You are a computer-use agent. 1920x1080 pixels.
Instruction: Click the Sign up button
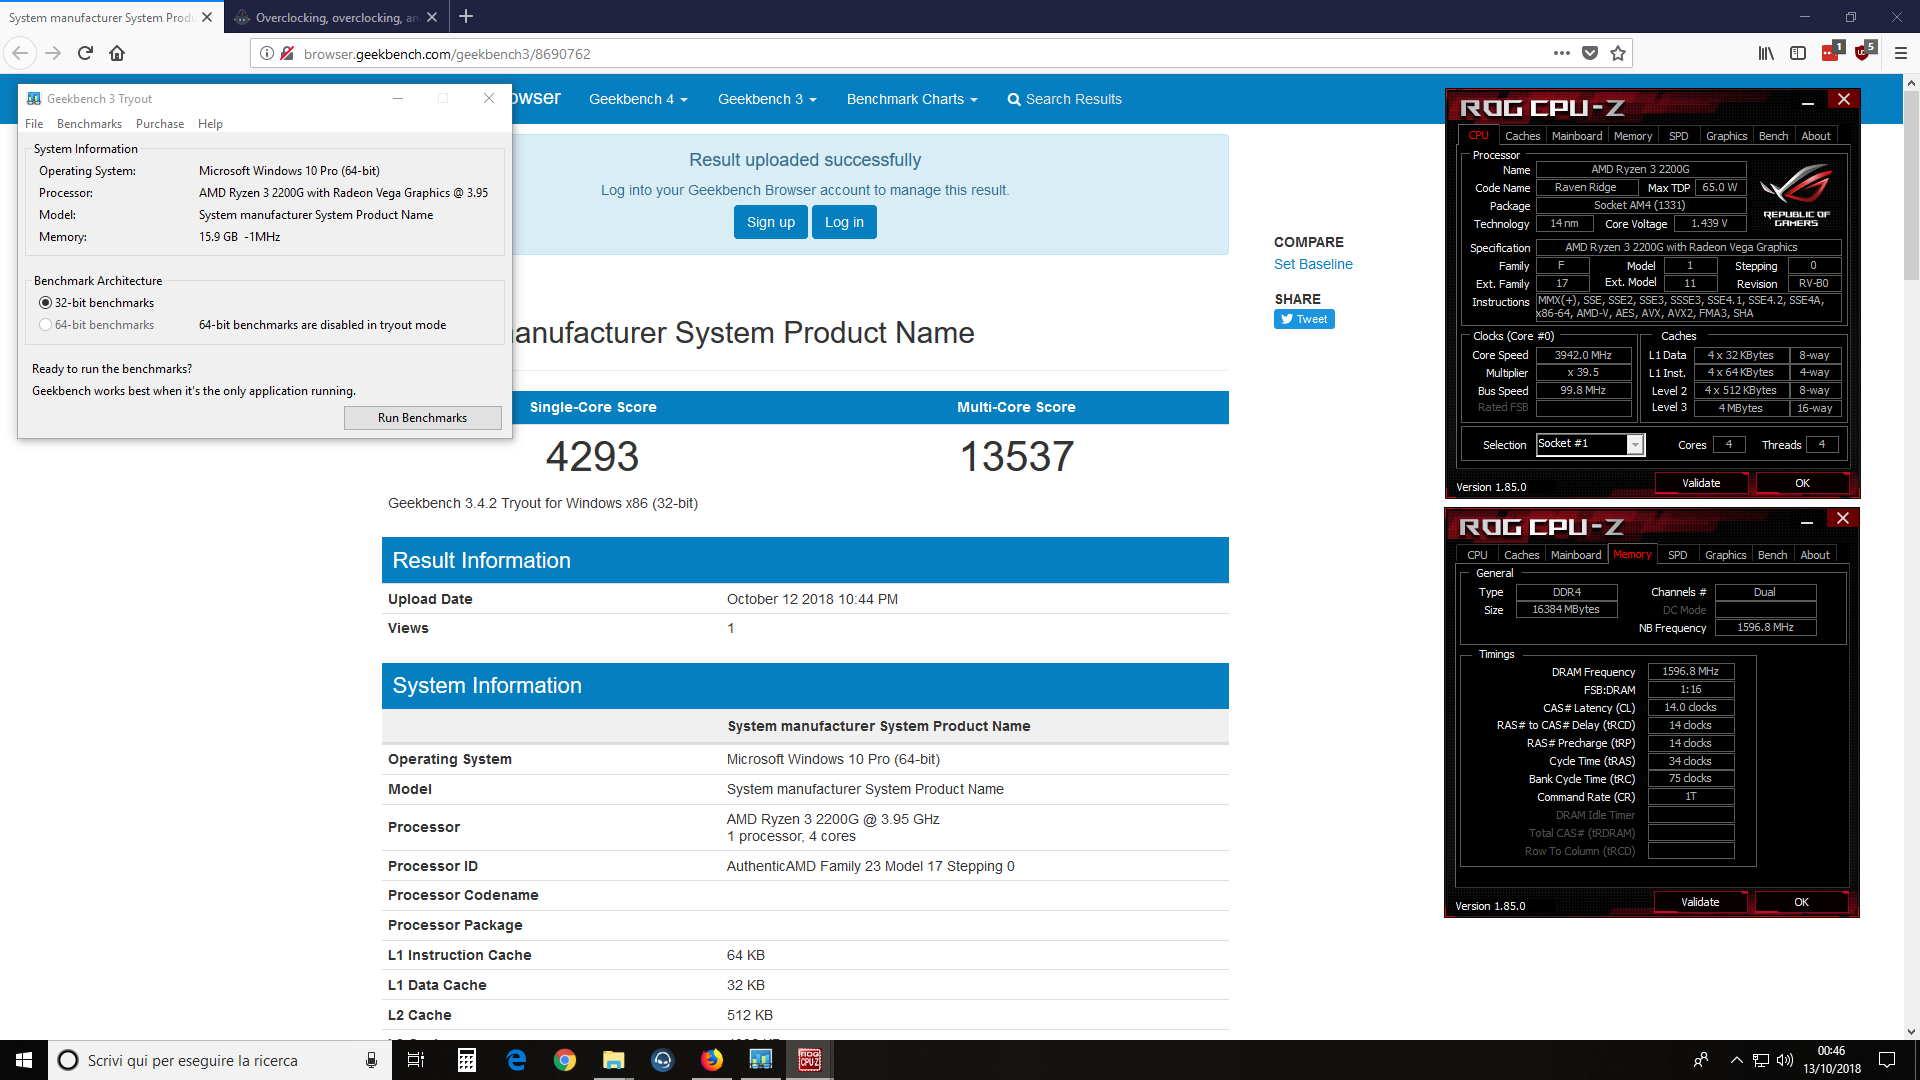pyautogui.click(x=770, y=222)
